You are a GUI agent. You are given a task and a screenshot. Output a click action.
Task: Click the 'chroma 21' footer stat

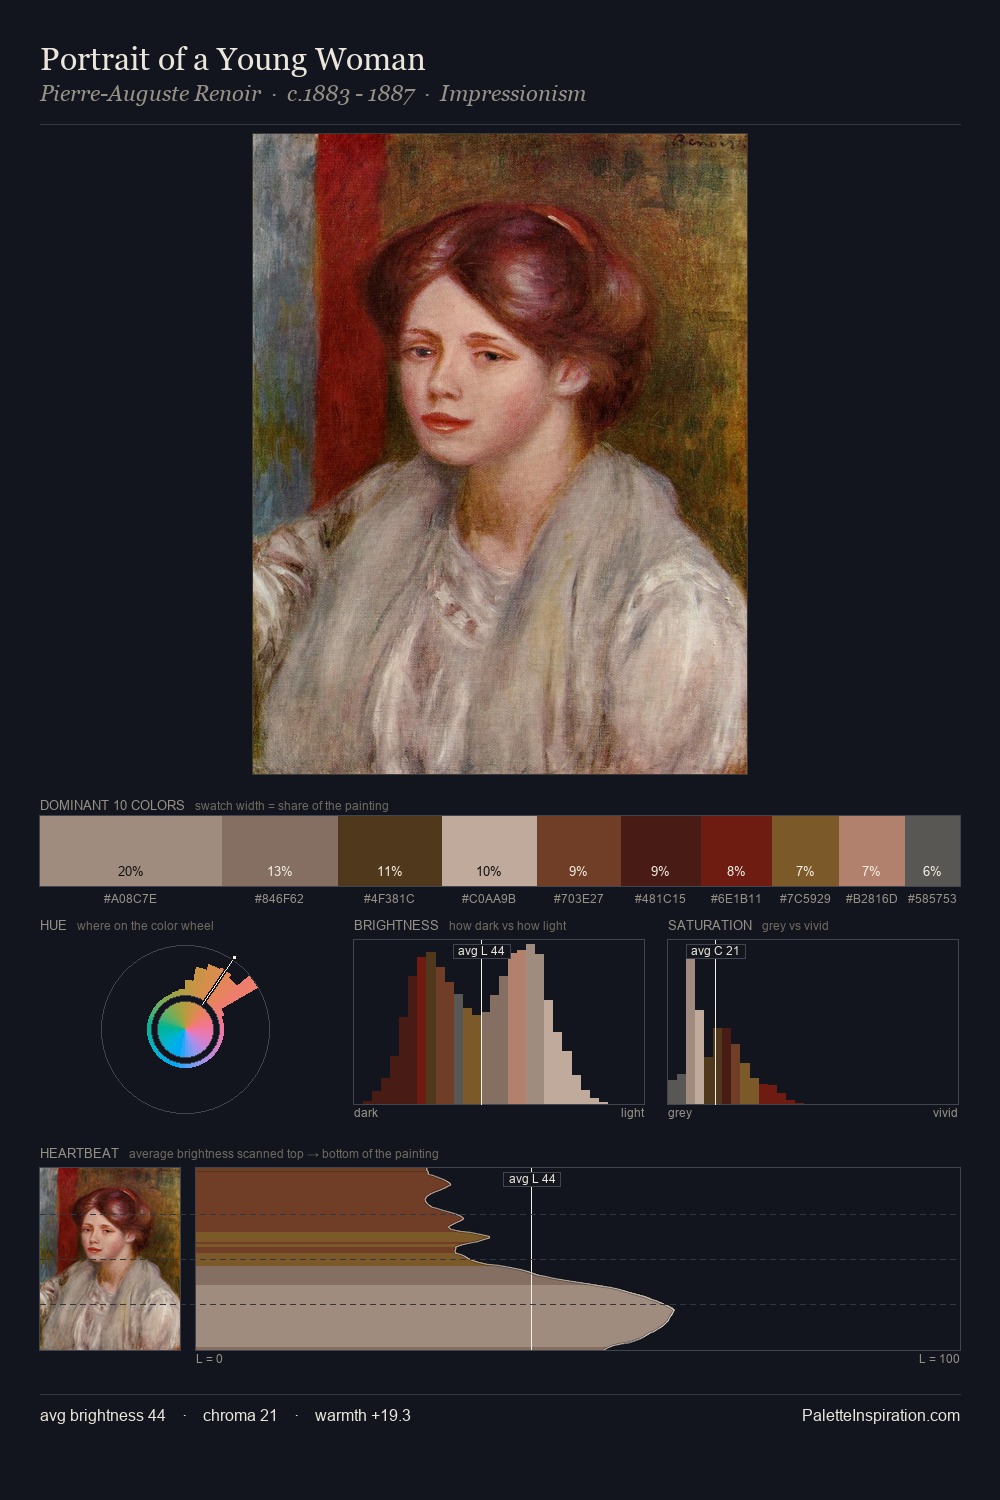point(240,1415)
